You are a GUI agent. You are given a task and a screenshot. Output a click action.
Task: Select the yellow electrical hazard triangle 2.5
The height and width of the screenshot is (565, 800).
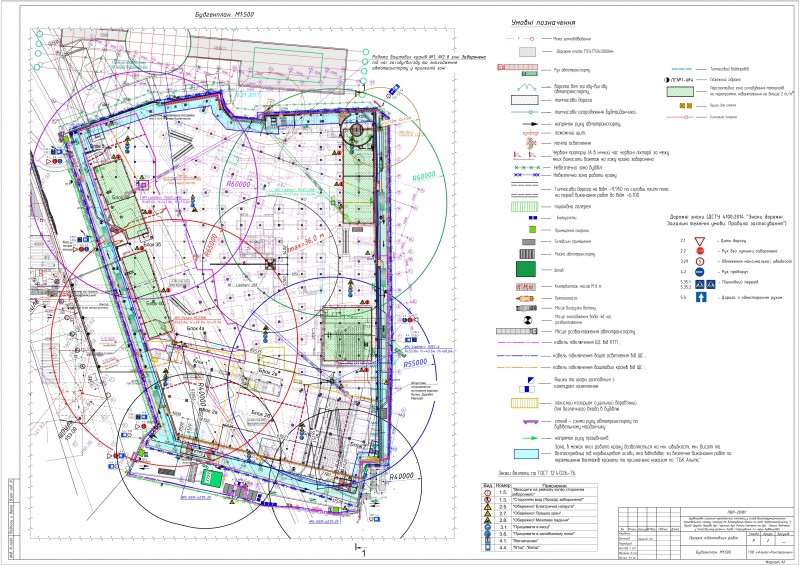(488, 507)
